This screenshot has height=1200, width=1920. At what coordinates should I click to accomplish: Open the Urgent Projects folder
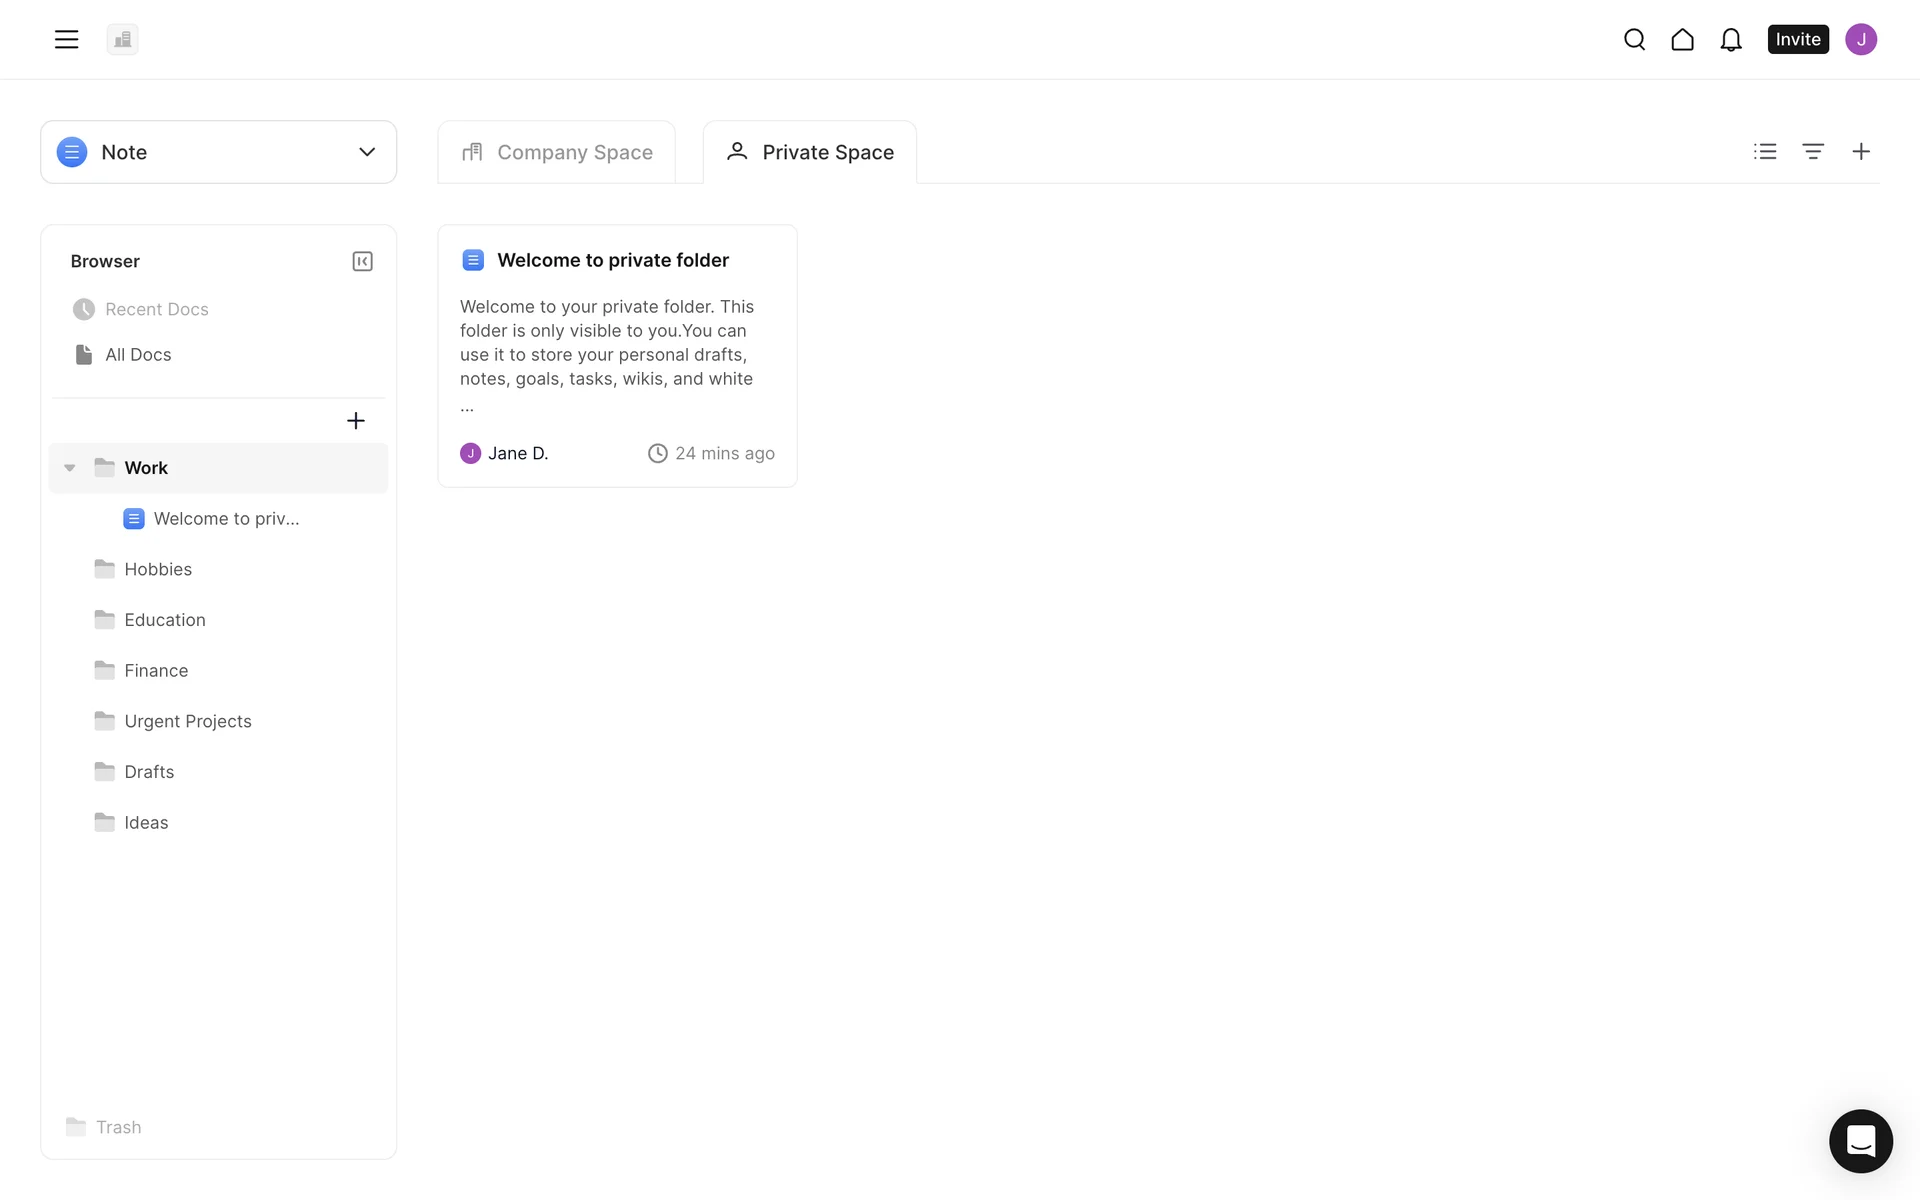click(x=187, y=721)
